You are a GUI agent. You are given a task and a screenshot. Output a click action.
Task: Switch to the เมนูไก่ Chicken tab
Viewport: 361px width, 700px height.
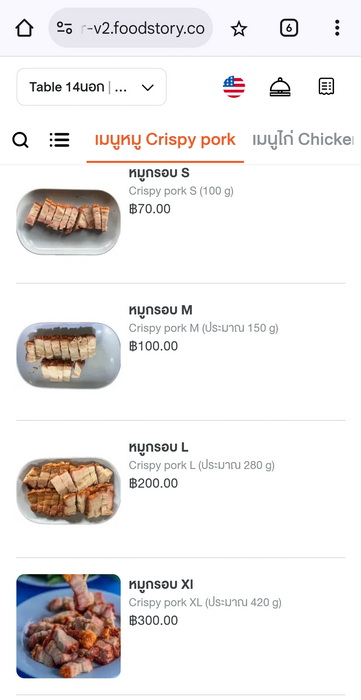click(x=303, y=140)
